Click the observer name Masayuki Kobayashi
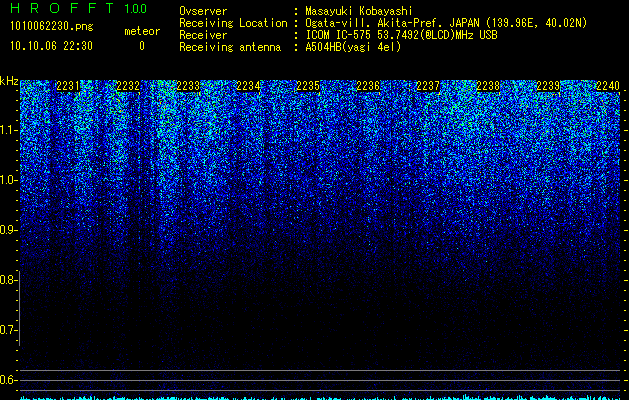 click(x=359, y=11)
